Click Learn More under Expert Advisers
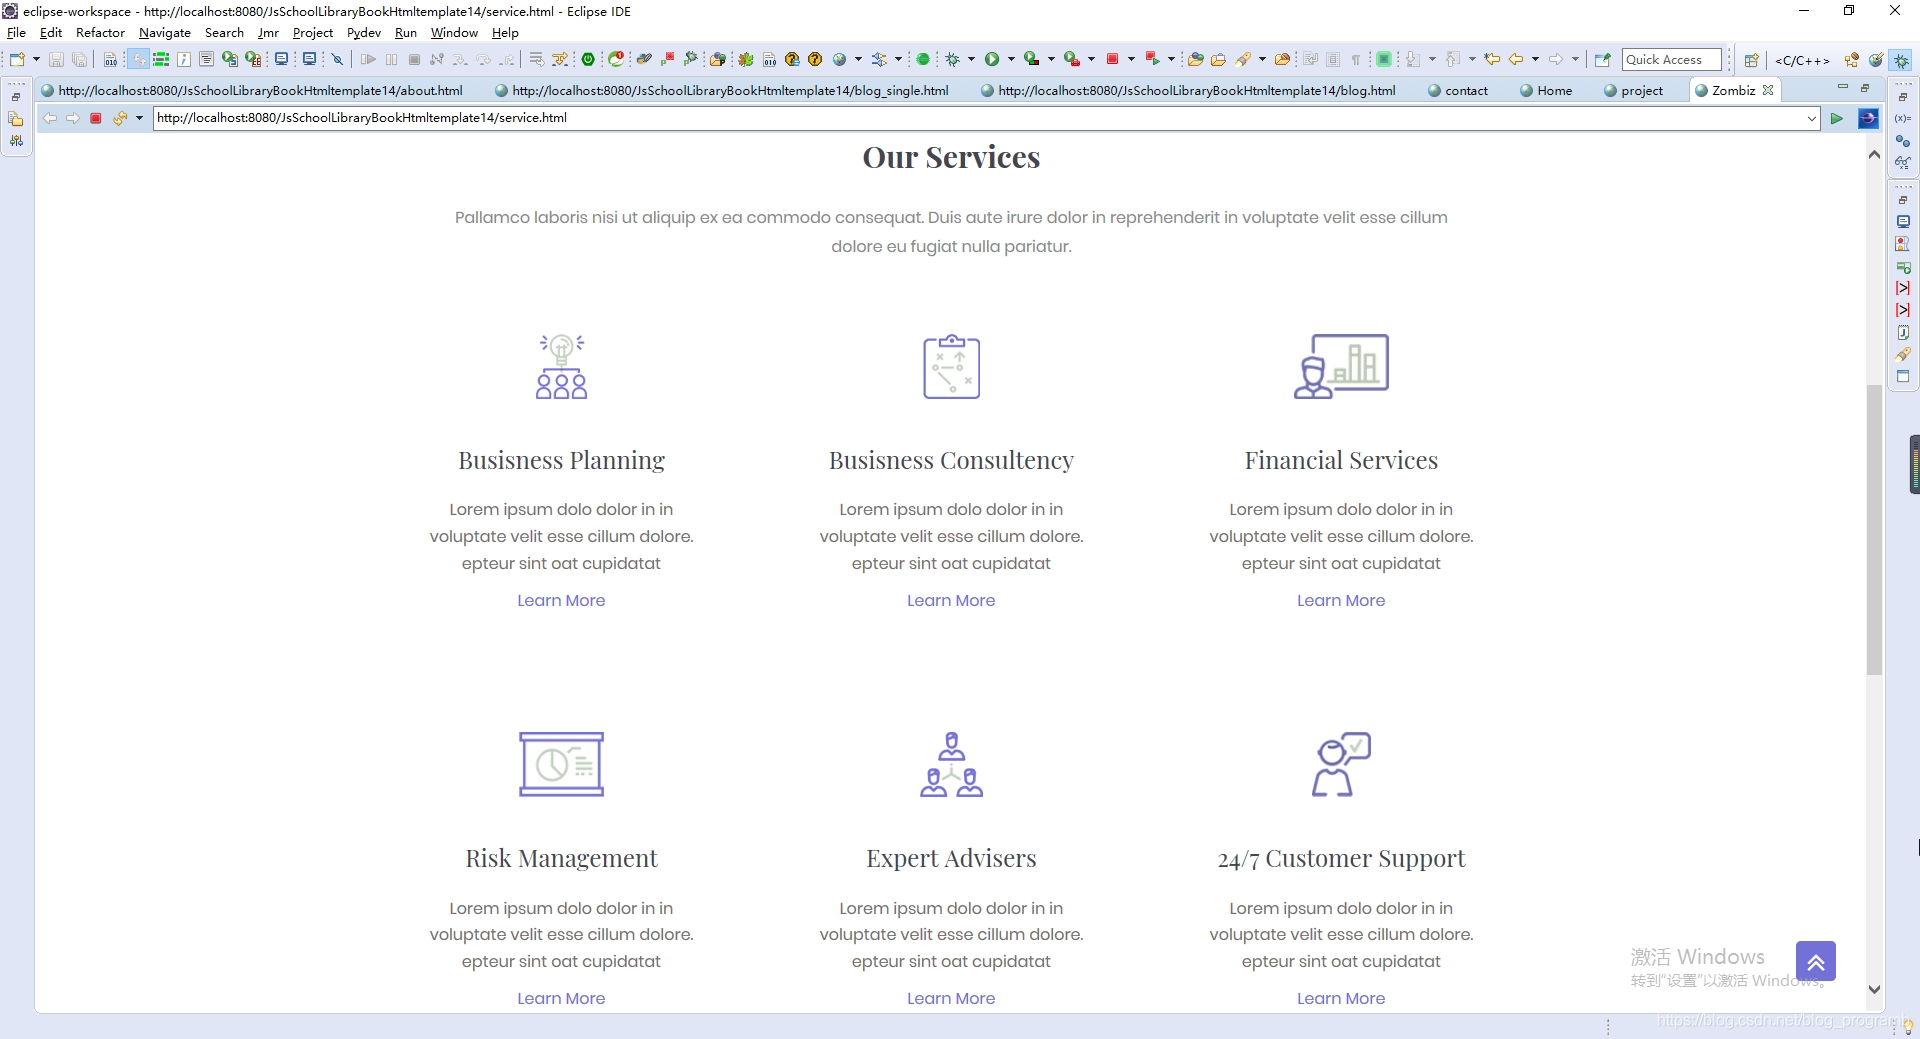Image resolution: width=1920 pixels, height=1039 pixels. pos(951,998)
